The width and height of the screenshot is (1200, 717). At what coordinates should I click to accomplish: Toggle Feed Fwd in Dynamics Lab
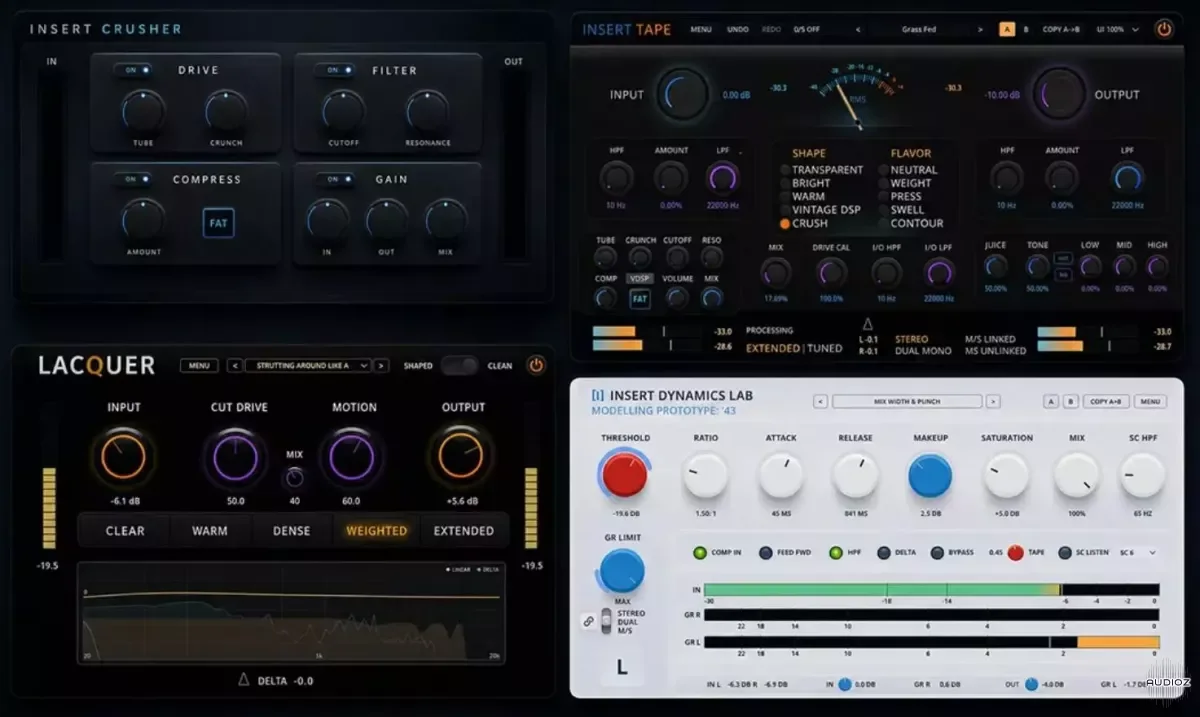[x=765, y=552]
